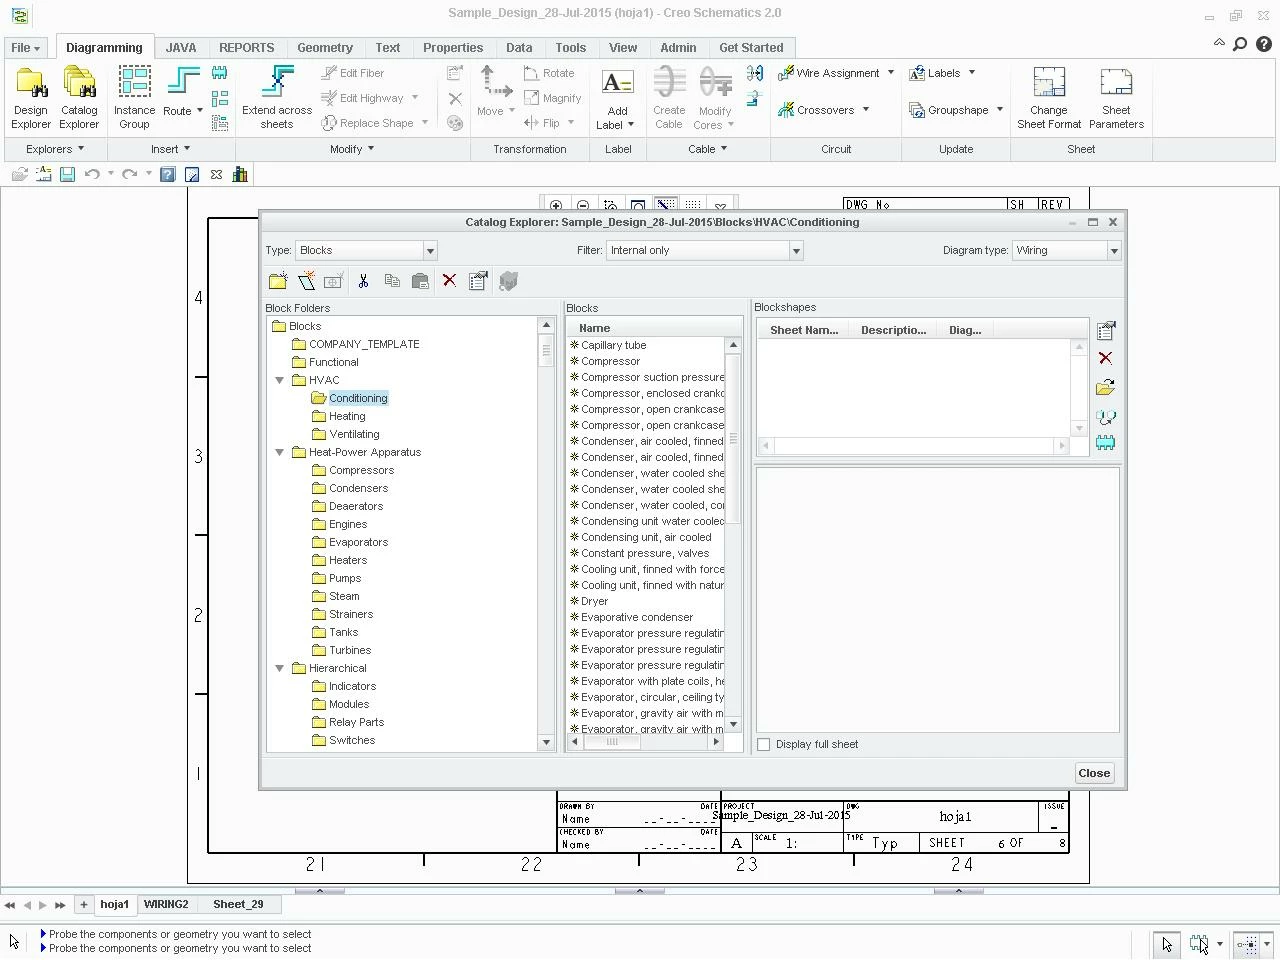
Task: Select the Compressors folder
Action: (x=361, y=470)
